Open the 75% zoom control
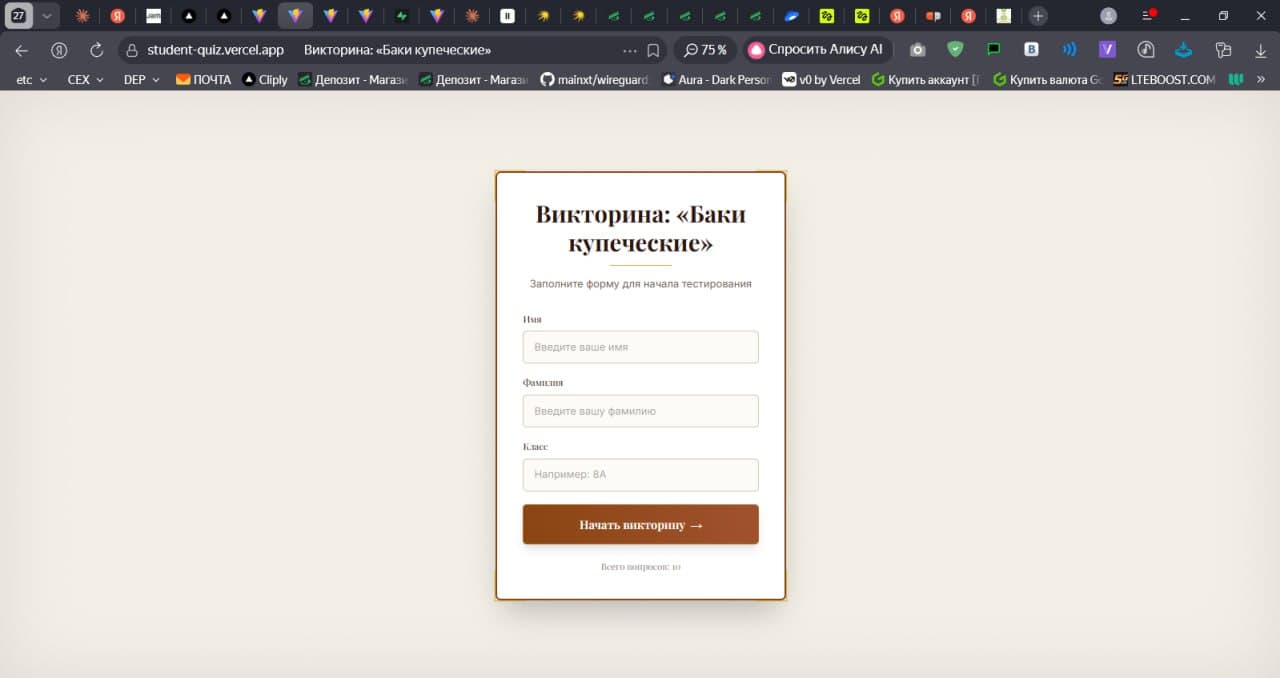Image resolution: width=1280 pixels, height=678 pixels. pos(705,49)
